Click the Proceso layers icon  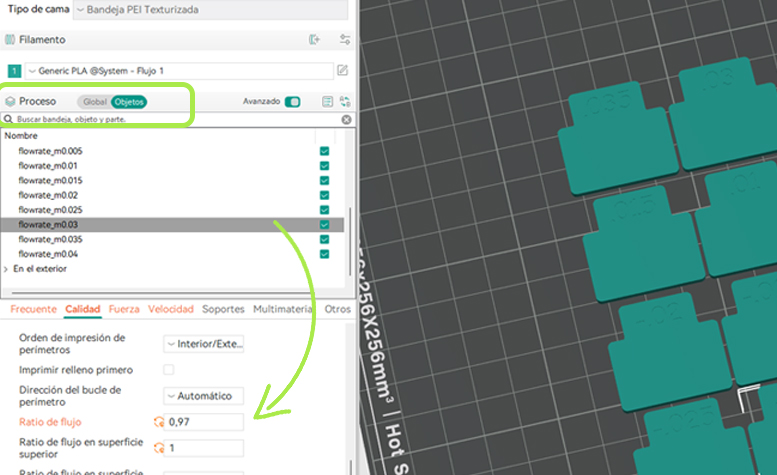(x=10, y=102)
